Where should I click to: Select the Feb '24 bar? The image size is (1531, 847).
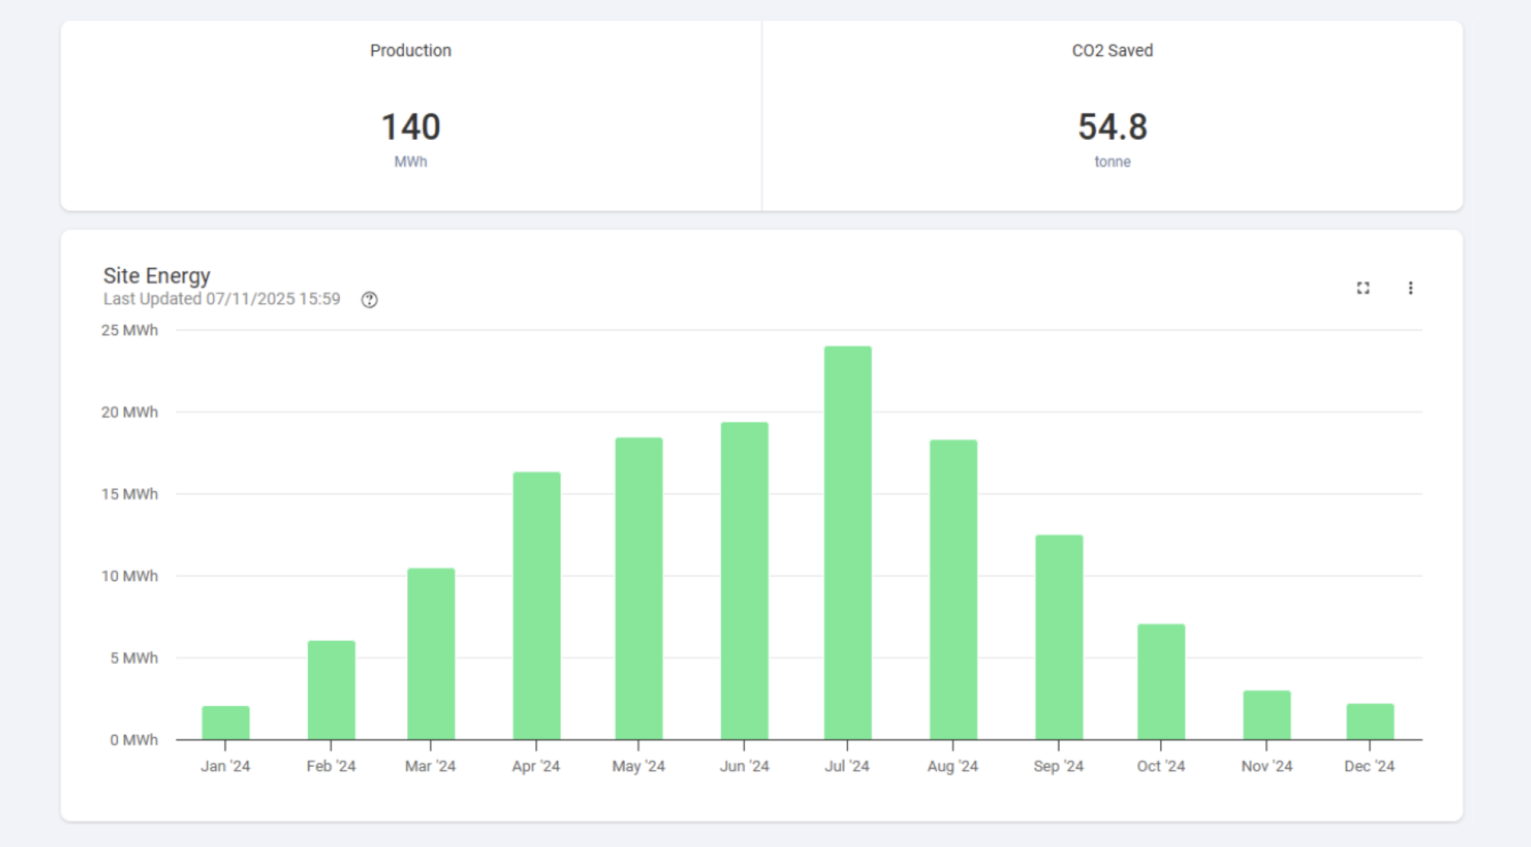[x=331, y=690]
